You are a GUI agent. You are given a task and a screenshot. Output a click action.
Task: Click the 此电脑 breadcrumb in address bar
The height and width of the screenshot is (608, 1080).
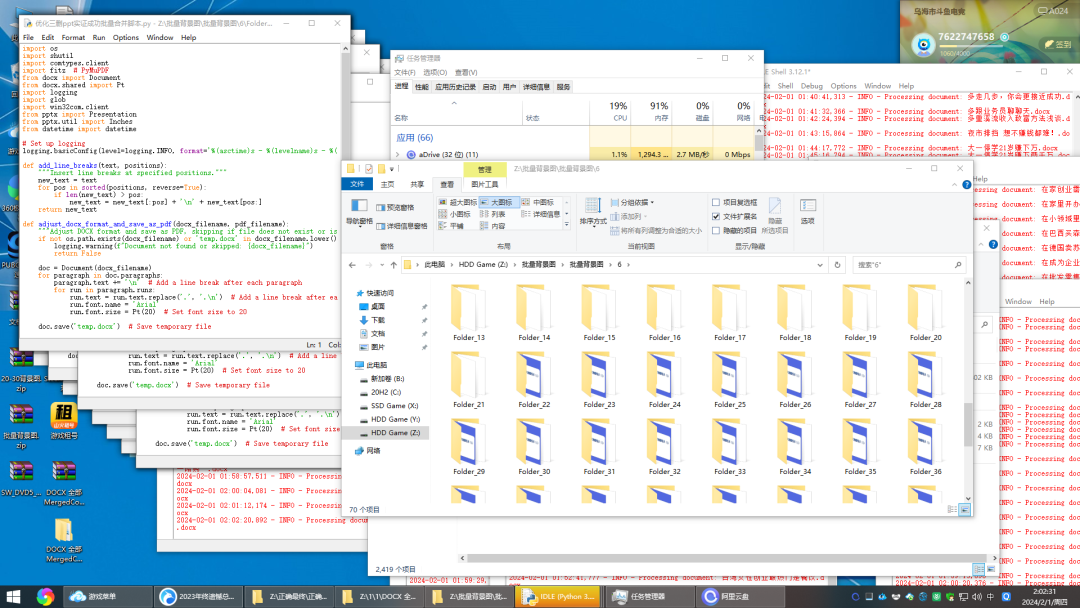click(x=434, y=265)
